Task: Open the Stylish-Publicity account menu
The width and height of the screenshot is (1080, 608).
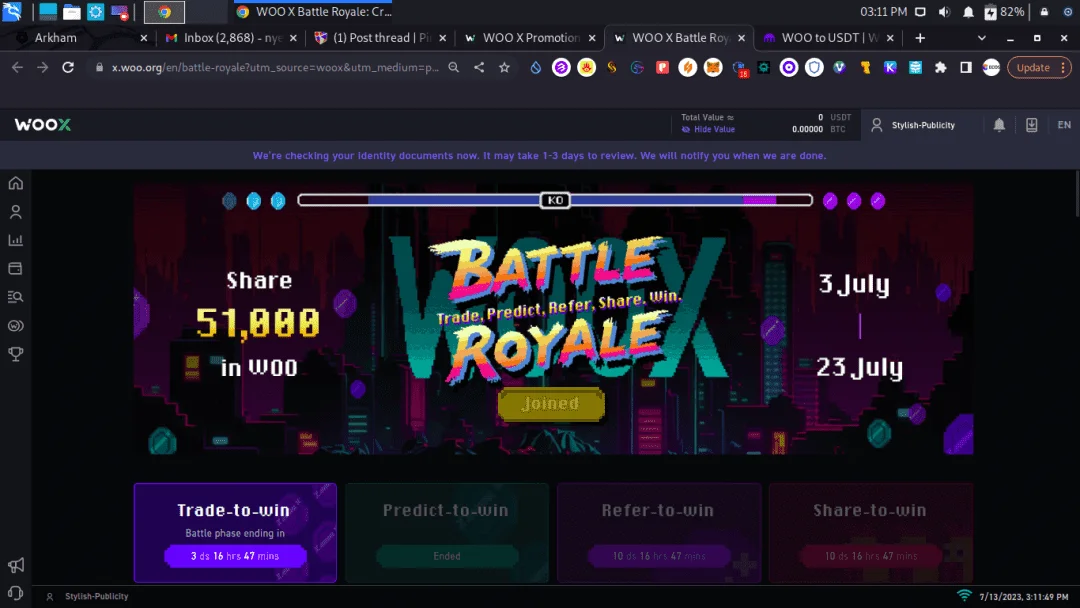Action: 913,125
